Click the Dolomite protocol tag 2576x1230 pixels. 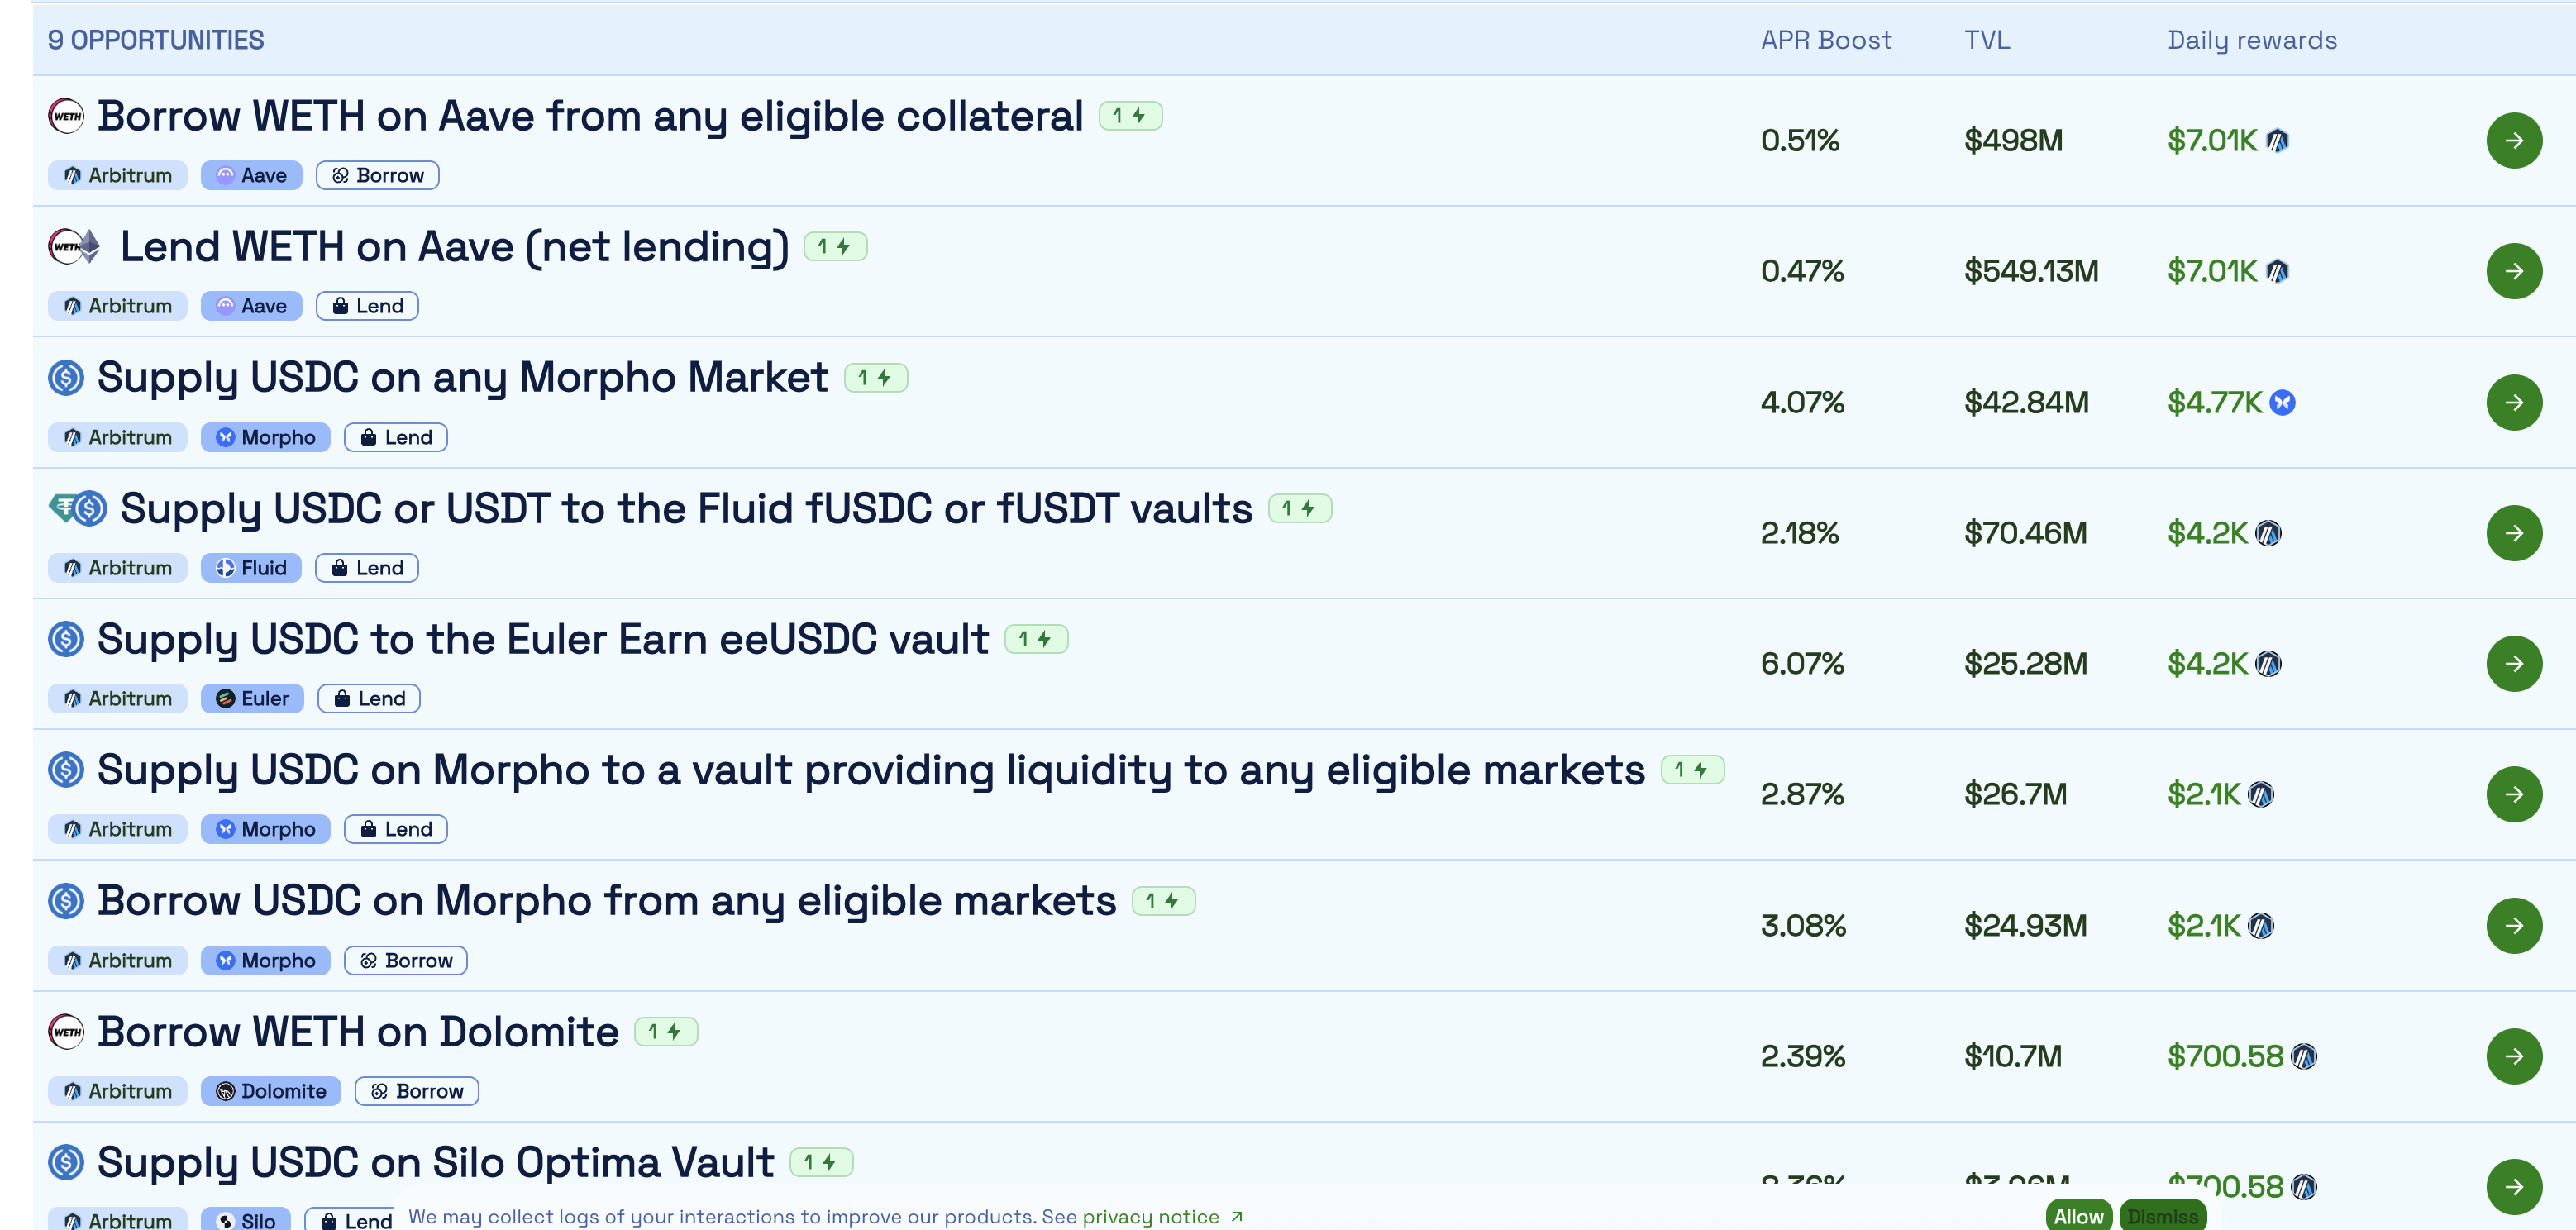pos(270,1091)
